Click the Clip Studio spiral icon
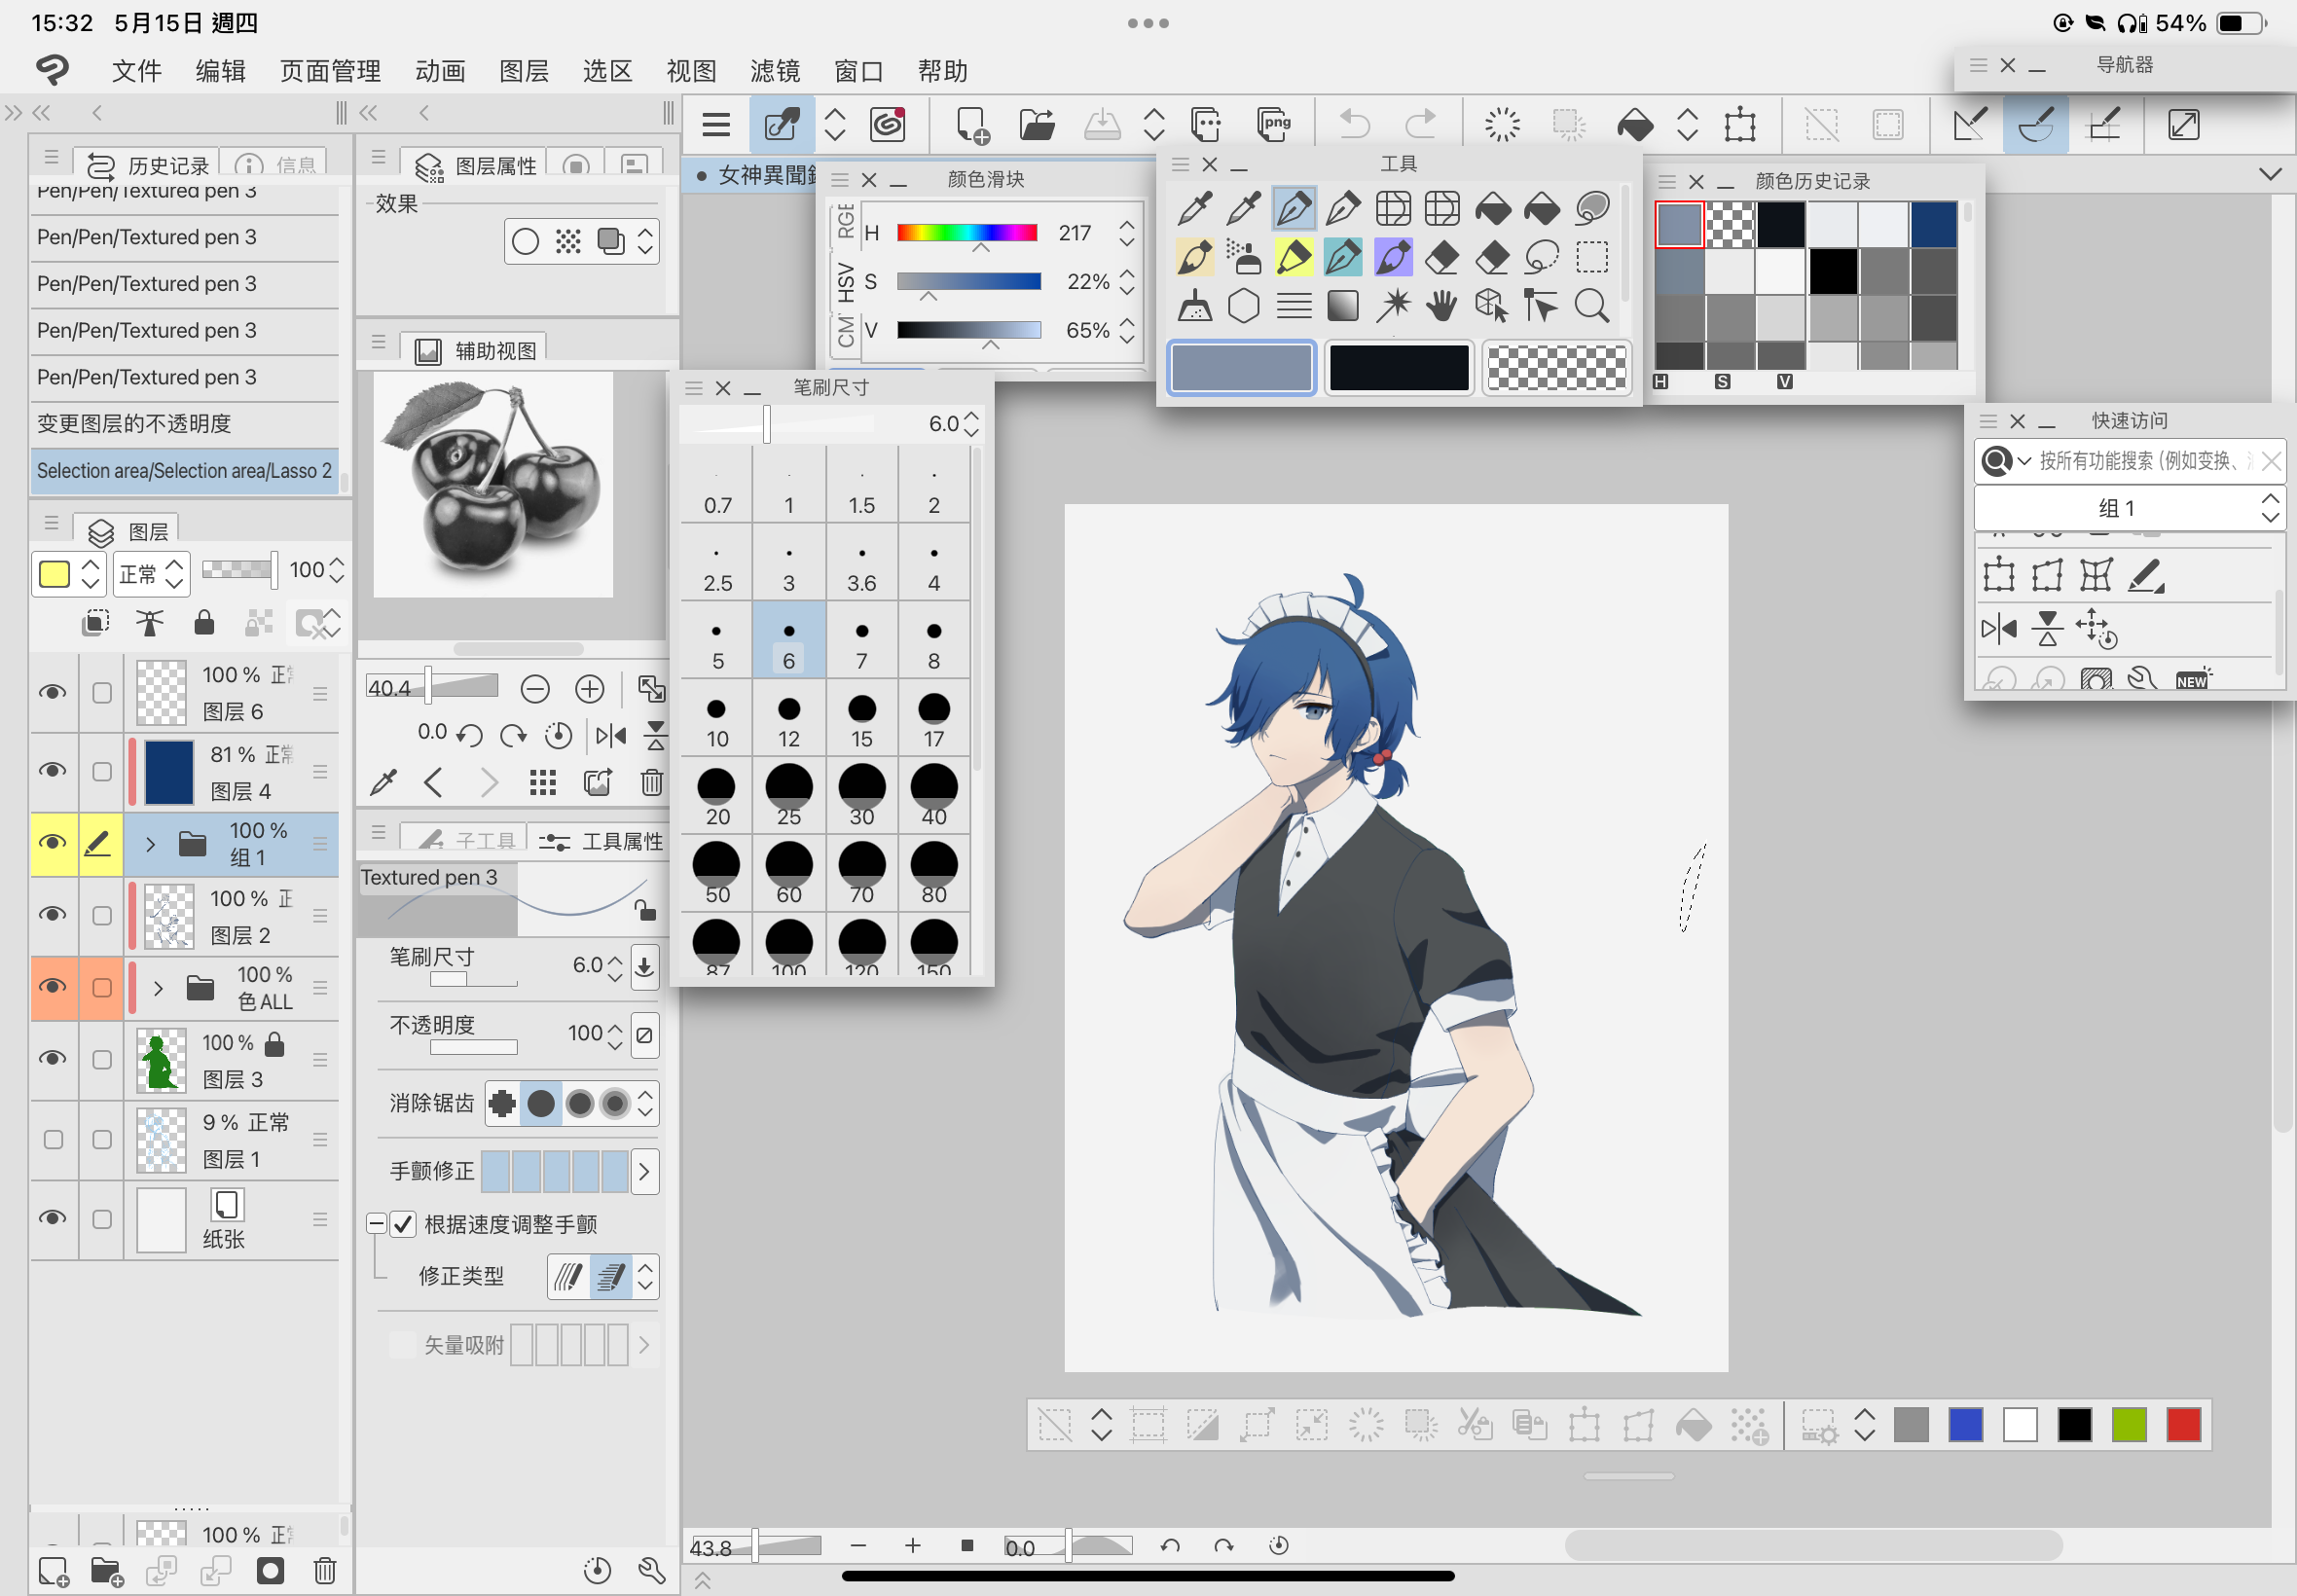 [x=887, y=124]
